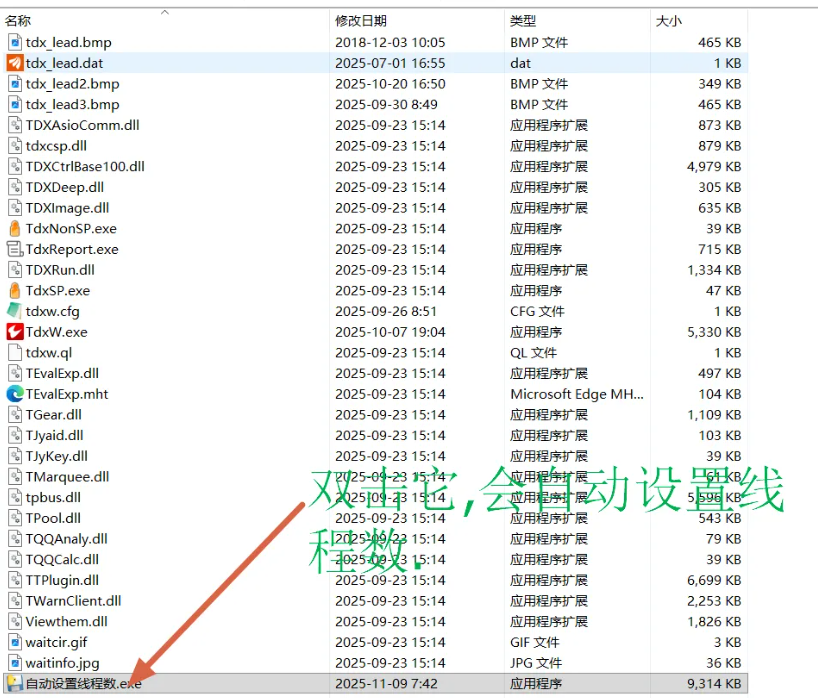This screenshot has height=698, width=818.
Task: Select the waitinfo.jpg image icon
Action: point(15,663)
